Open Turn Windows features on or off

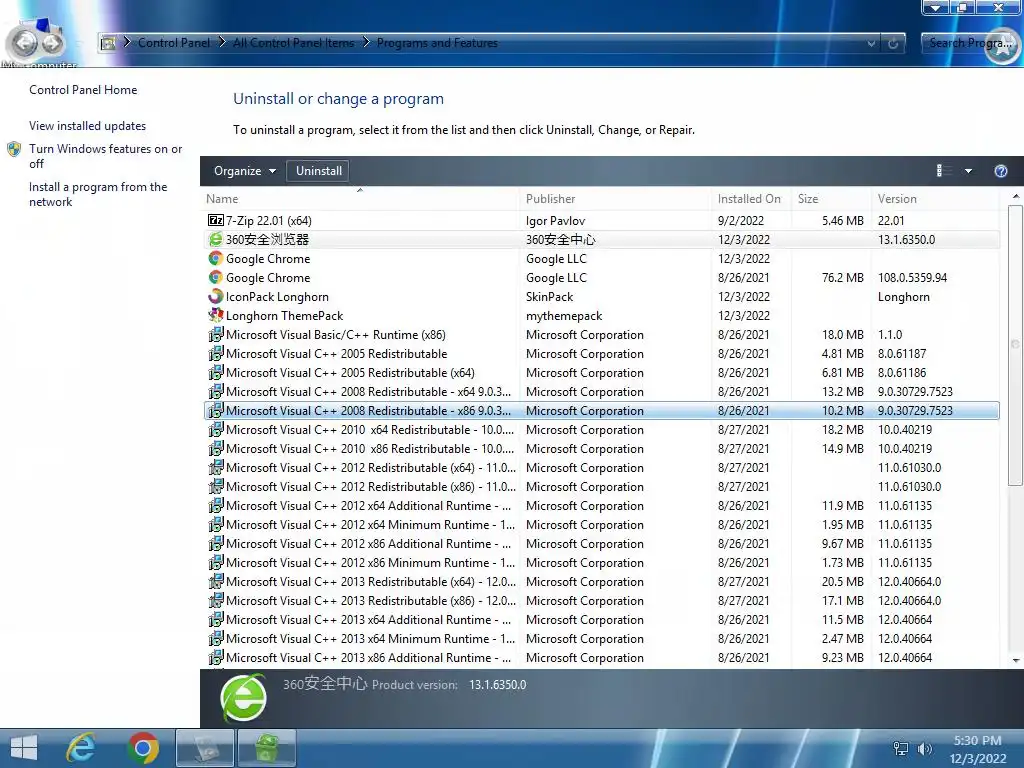pyautogui.click(x=105, y=156)
